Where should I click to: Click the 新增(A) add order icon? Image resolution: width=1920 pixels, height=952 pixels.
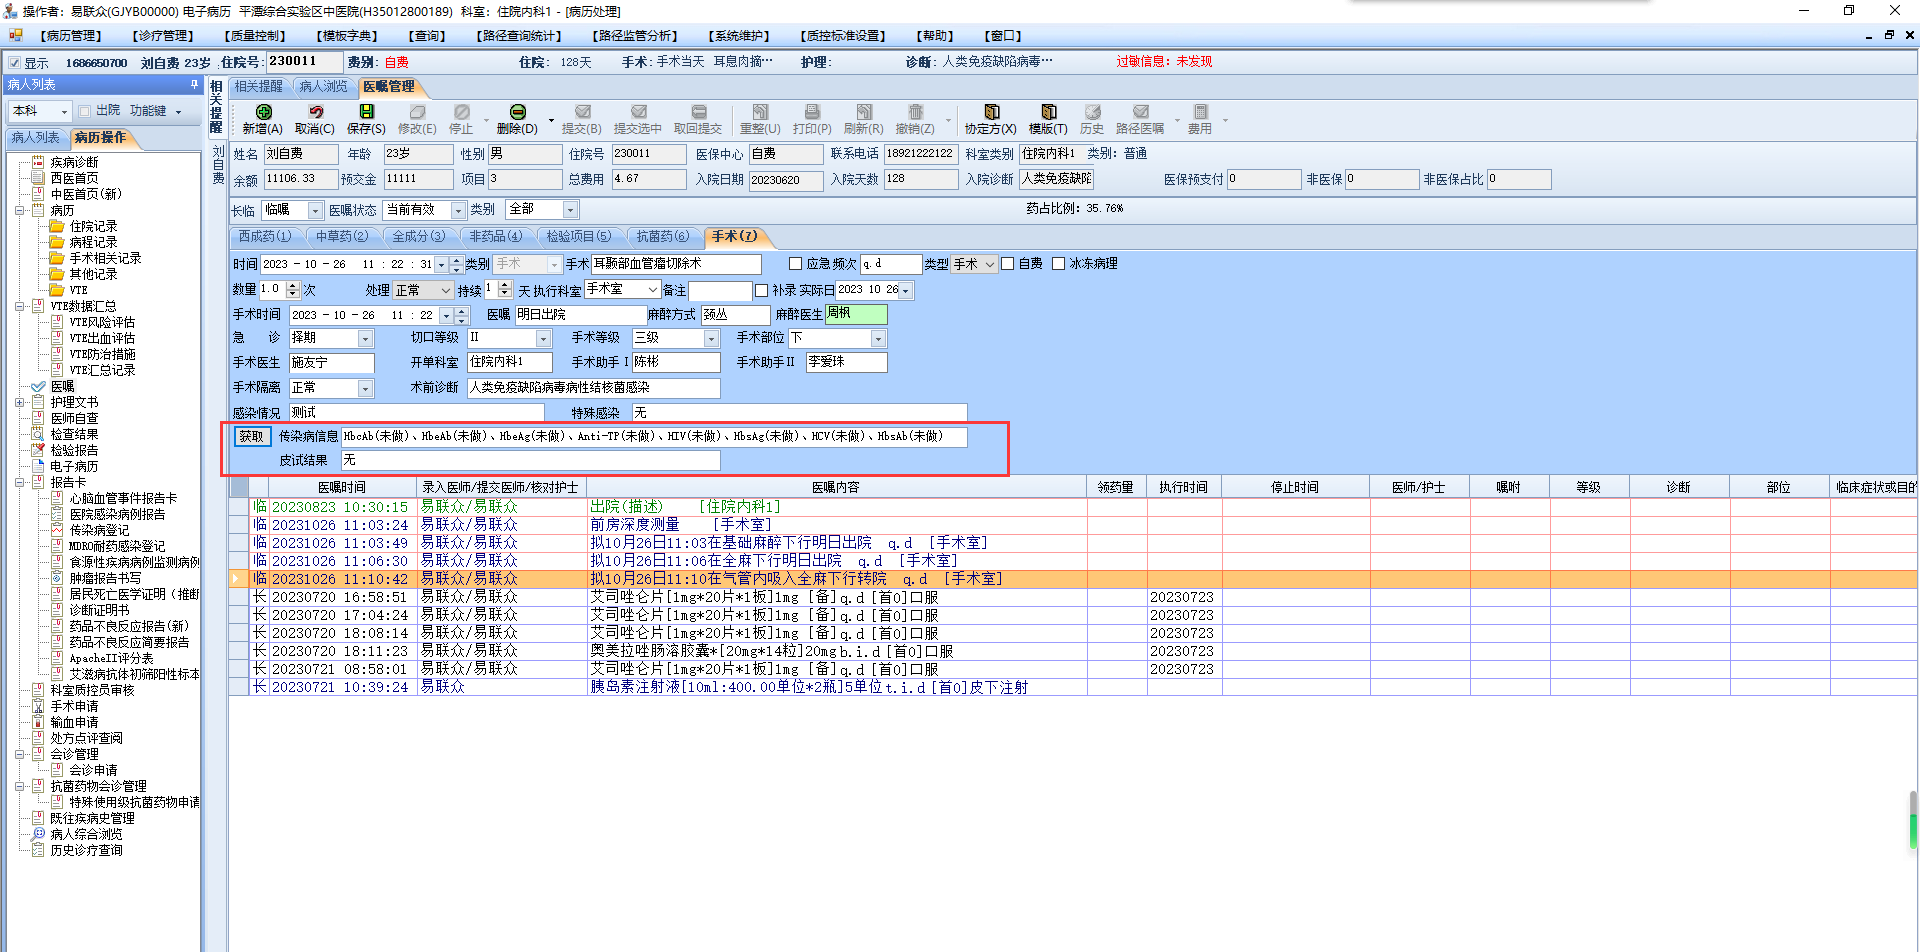tap(263, 112)
